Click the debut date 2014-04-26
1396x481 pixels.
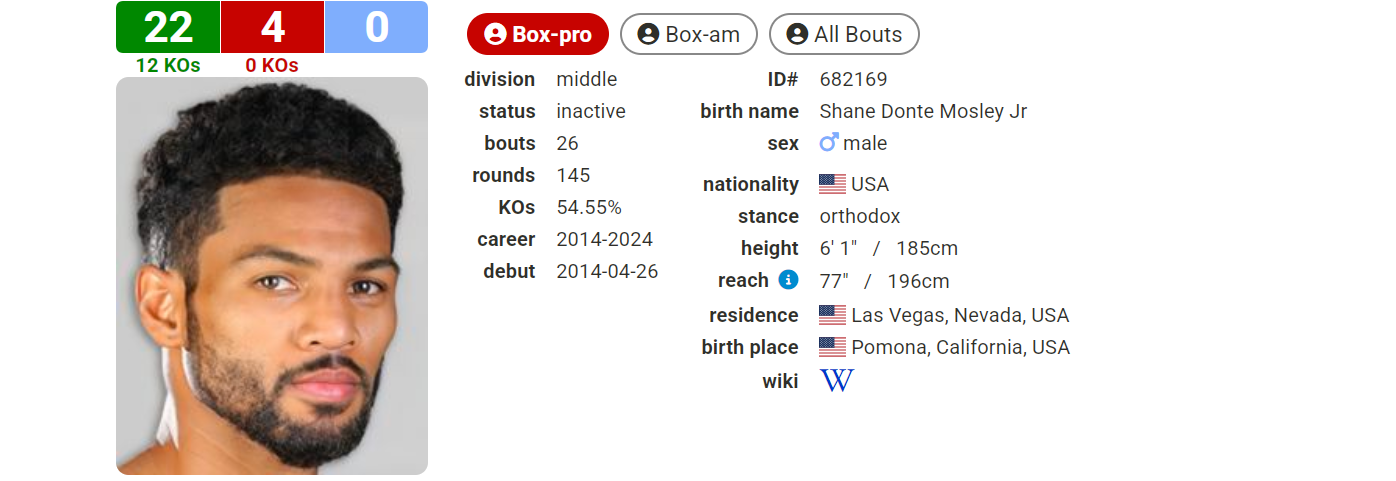click(x=607, y=271)
